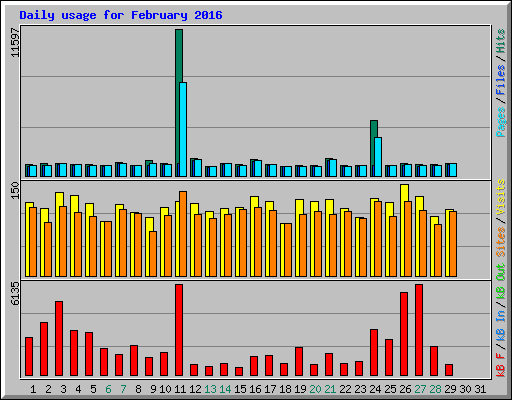Click the cyan pages bar for day 21
512x400 pixels.
pyautogui.click(x=333, y=168)
